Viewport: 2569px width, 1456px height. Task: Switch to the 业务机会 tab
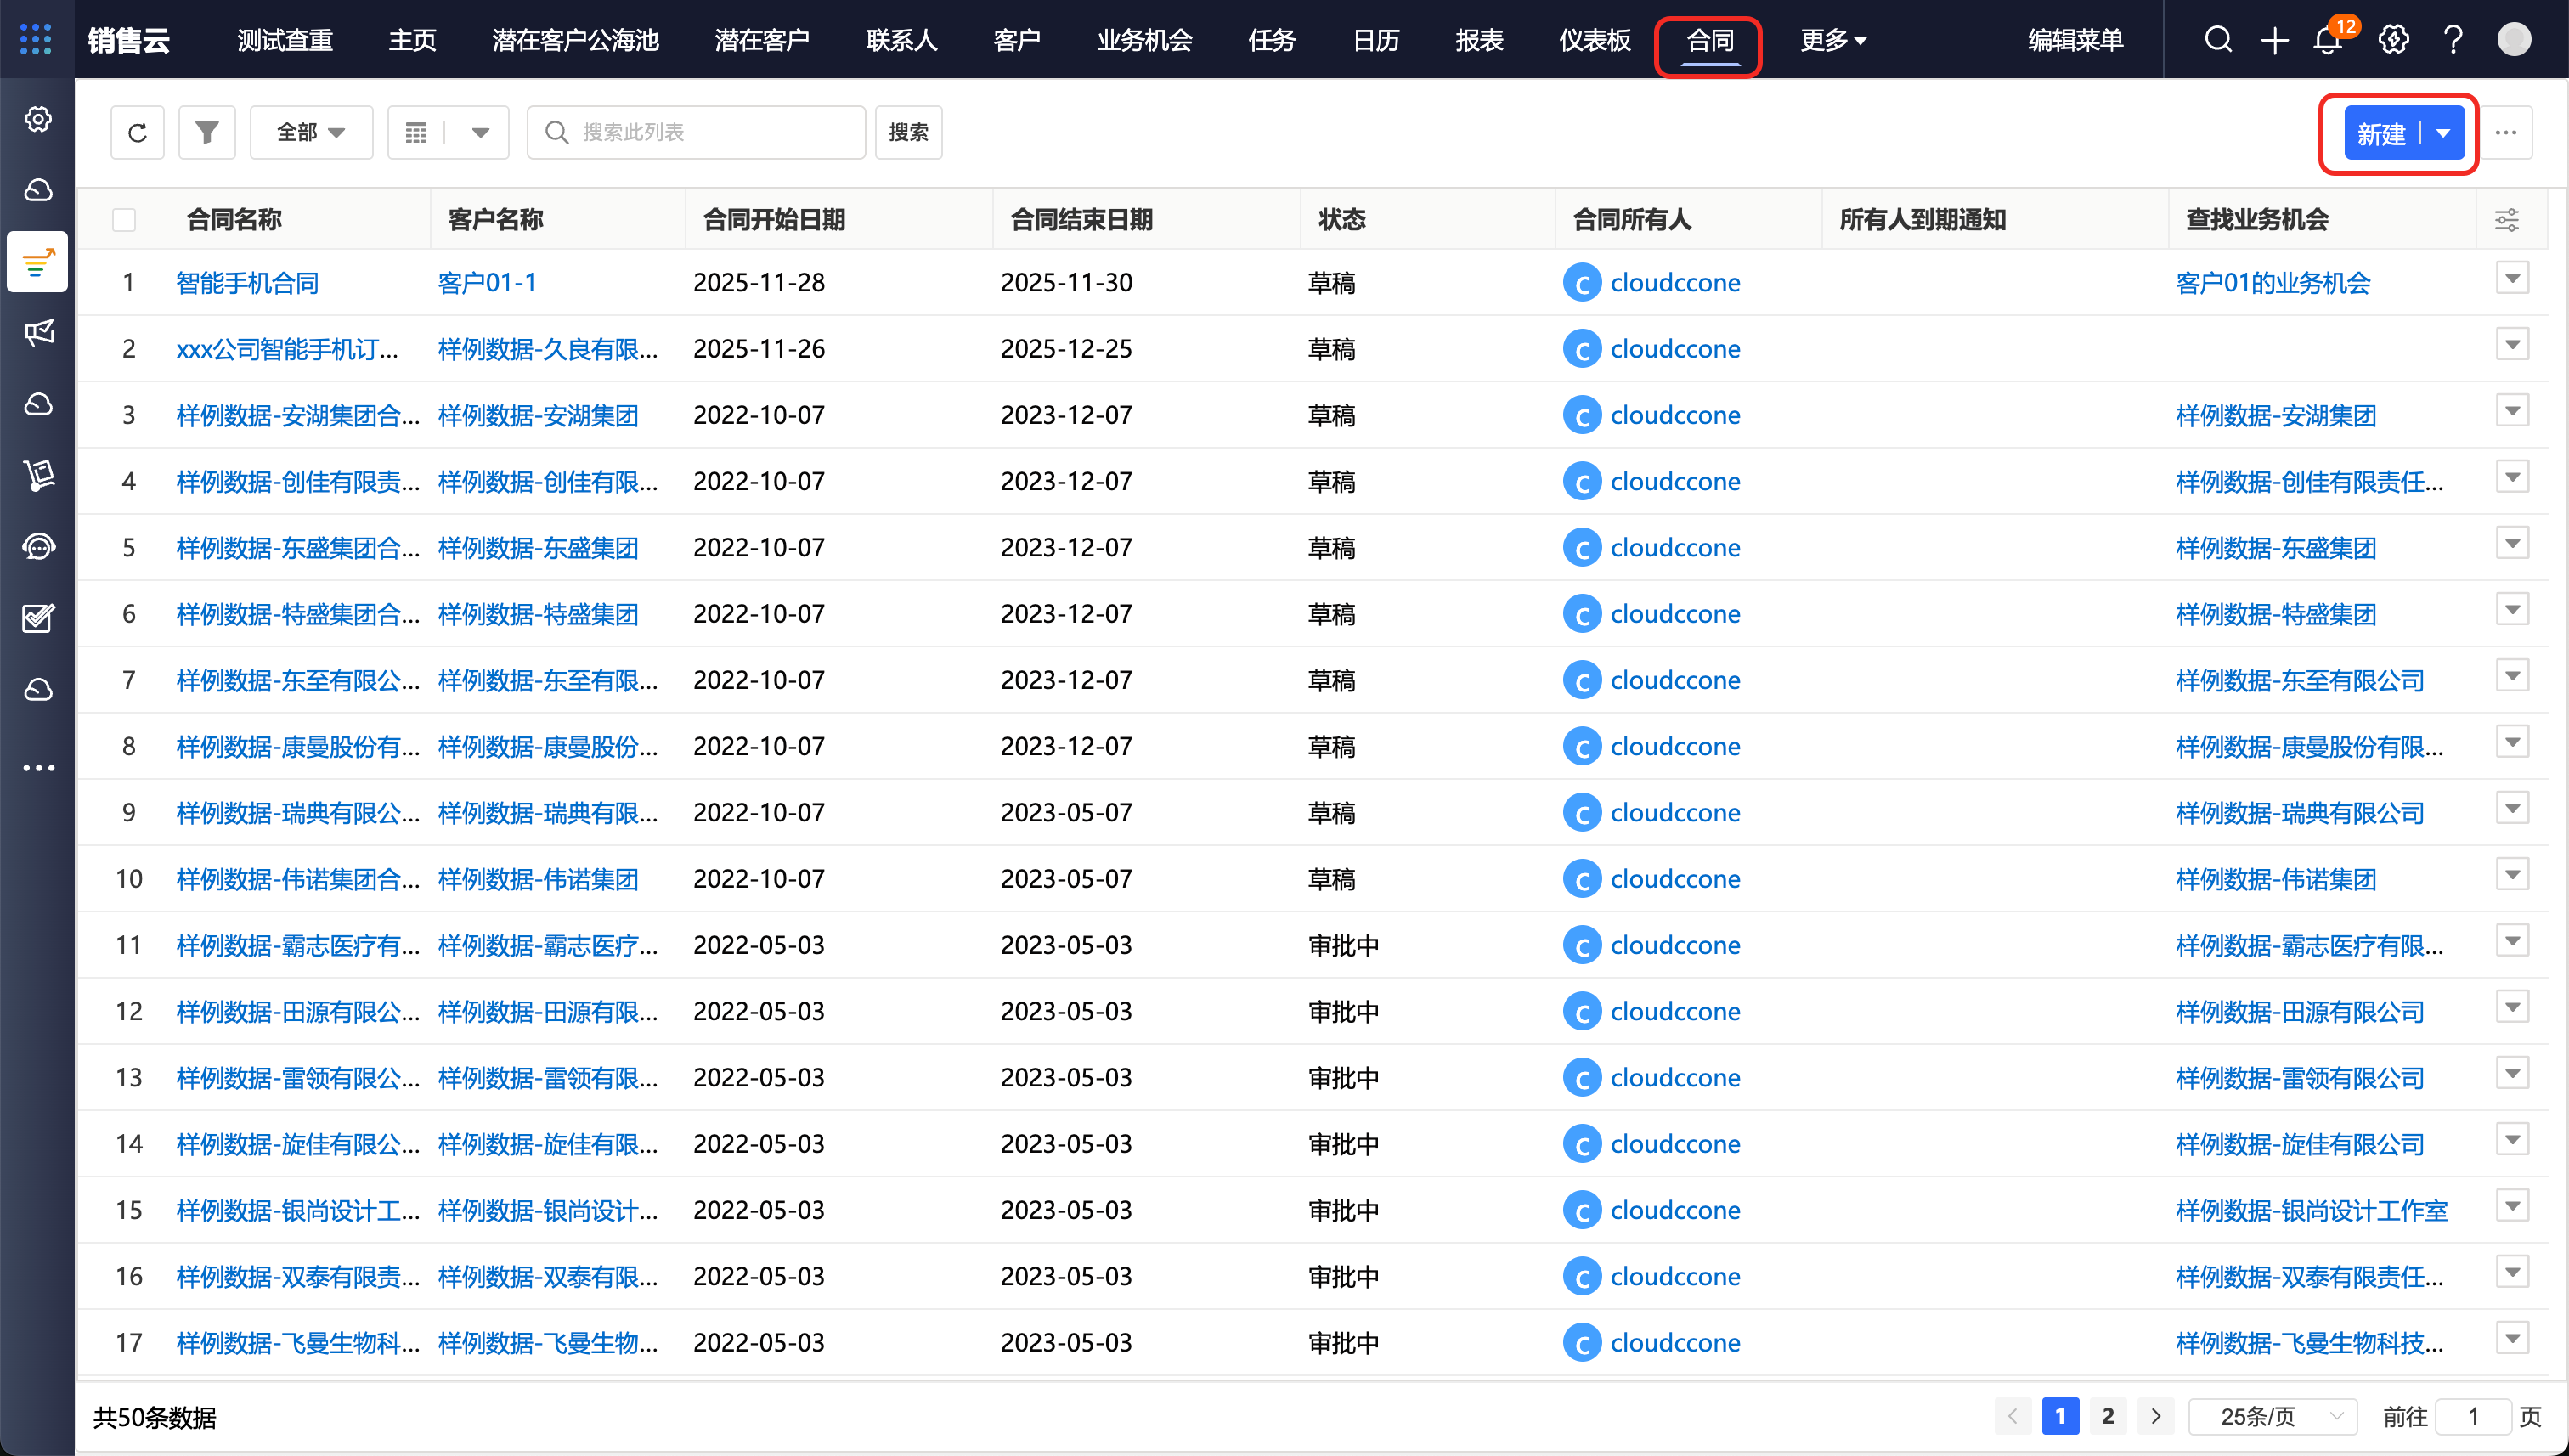pyautogui.click(x=1144, y=40)
